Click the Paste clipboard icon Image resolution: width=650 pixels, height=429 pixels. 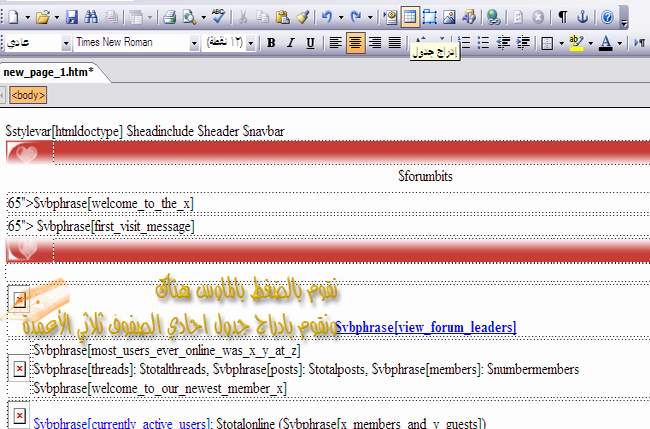284,17
